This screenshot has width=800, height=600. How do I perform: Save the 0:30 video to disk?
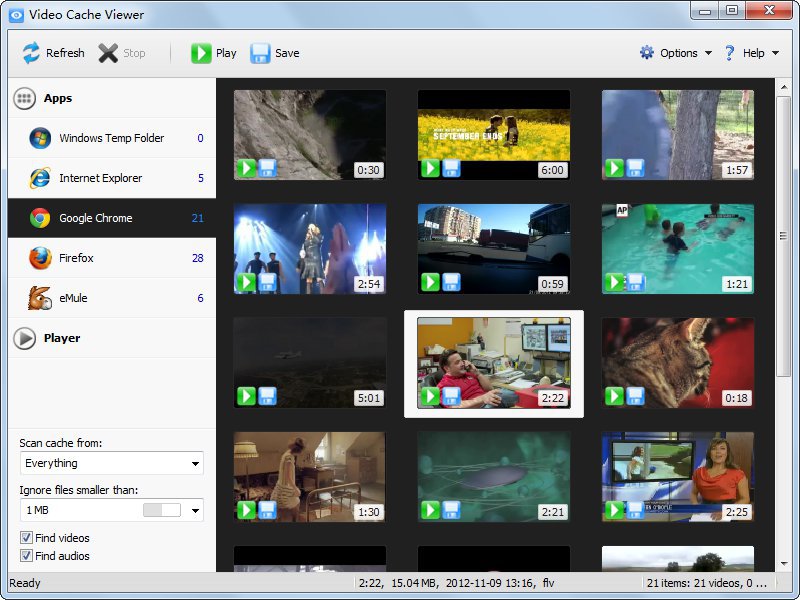[267, 168]
